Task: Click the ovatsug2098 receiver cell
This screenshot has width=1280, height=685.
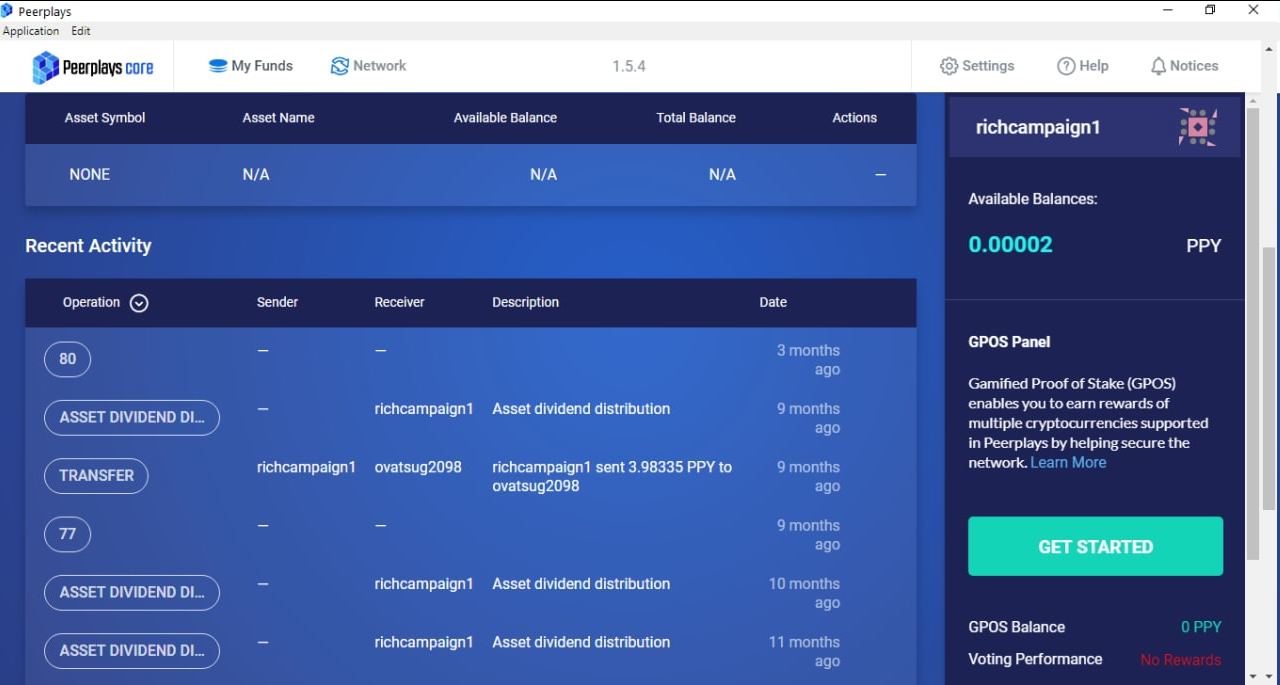Action: [418, 467]
